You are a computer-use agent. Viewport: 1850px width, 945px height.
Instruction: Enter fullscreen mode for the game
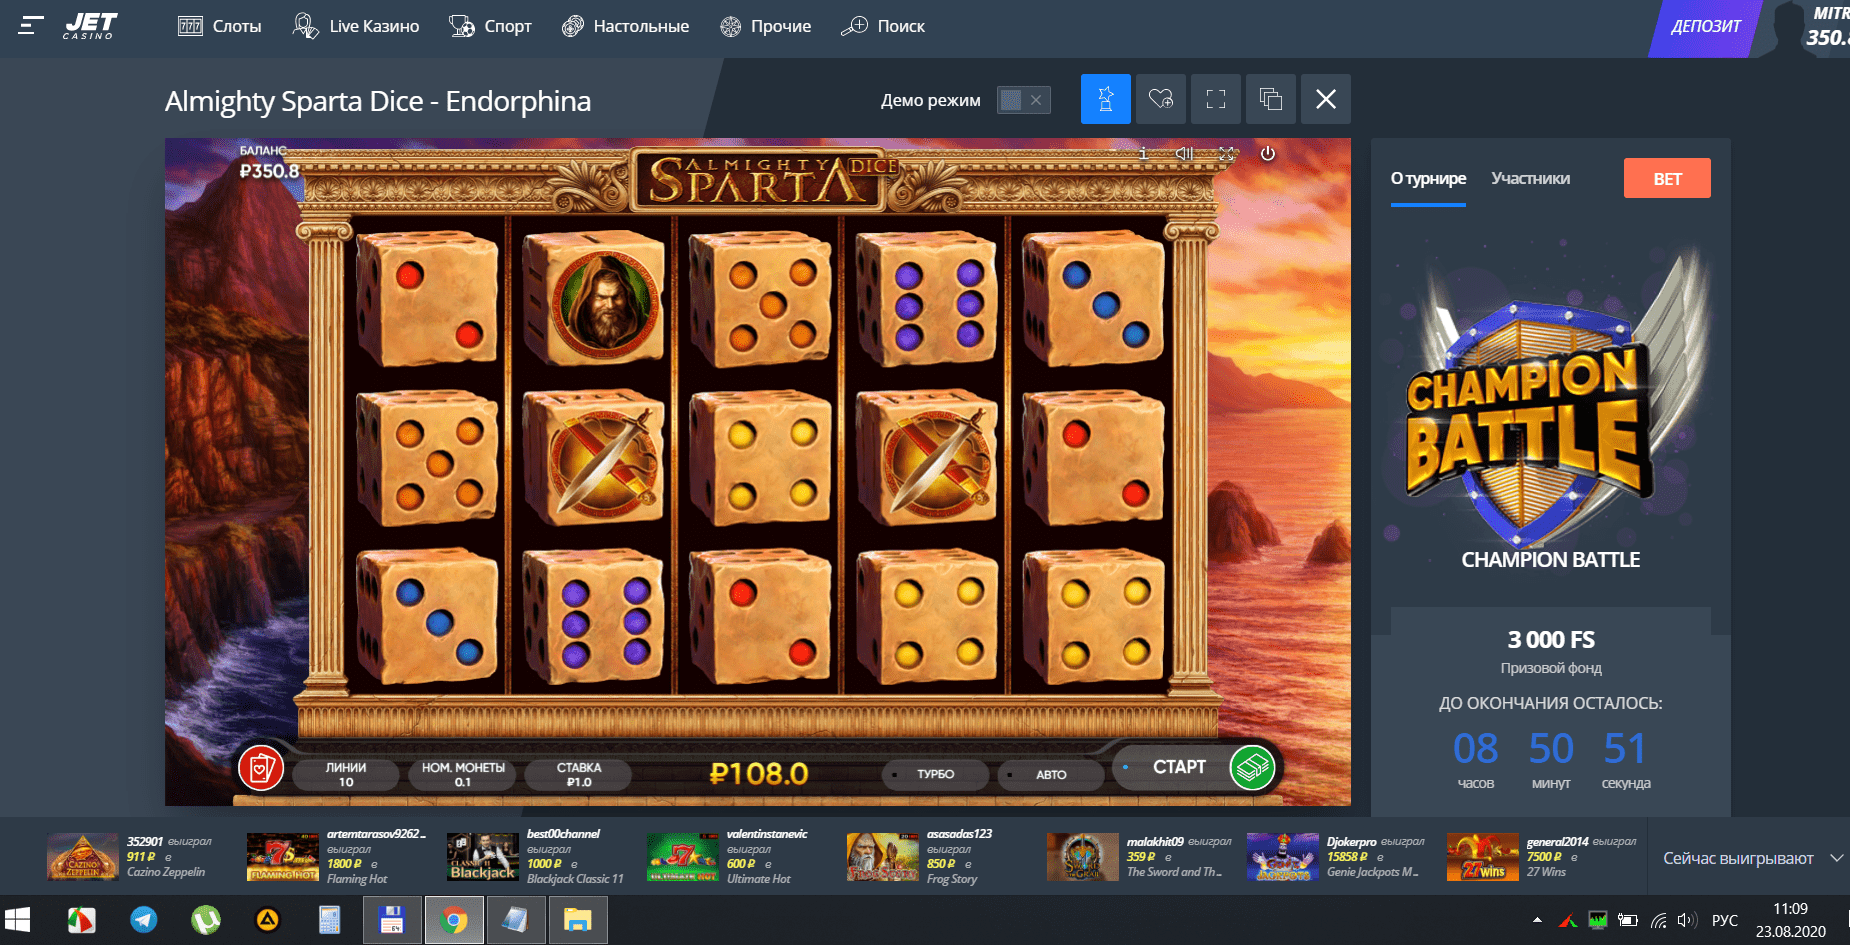click(1216, 99)
